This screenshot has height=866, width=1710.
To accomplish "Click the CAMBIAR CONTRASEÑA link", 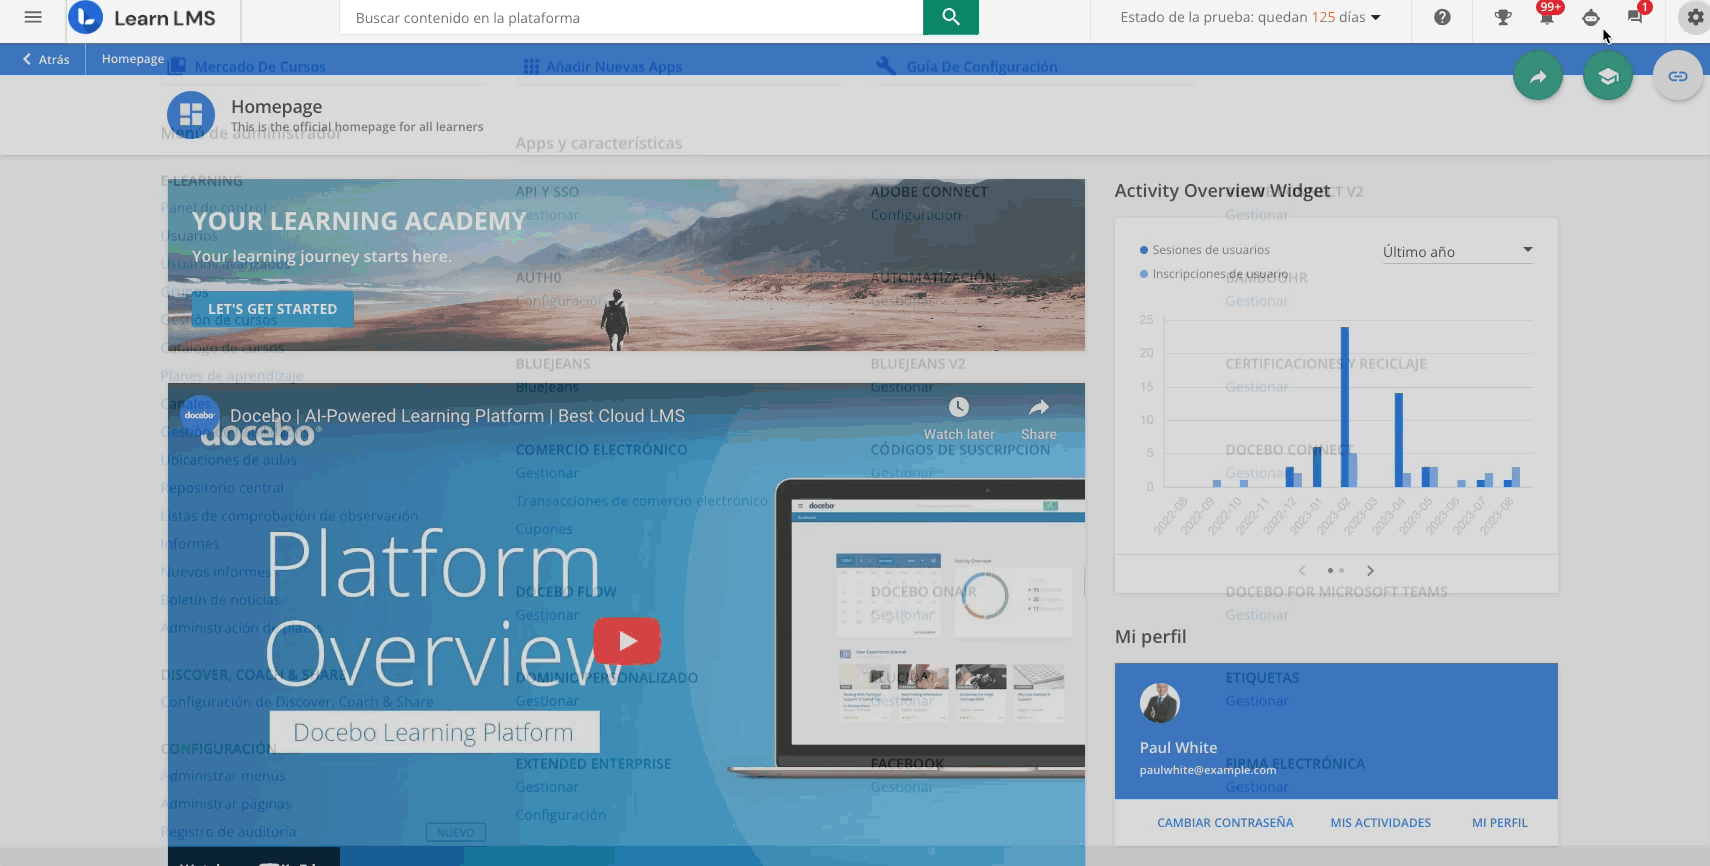I will click(1225, 823).
